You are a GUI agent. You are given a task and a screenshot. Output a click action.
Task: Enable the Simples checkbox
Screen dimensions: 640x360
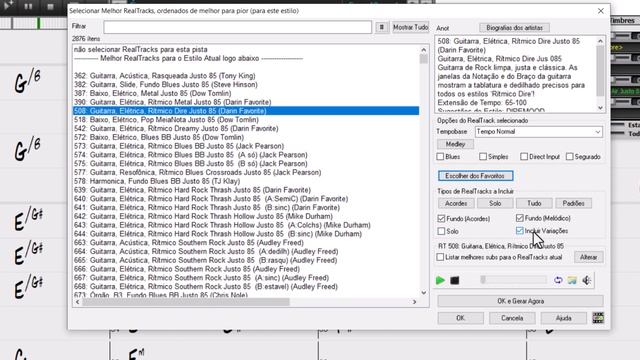click(483, 157)
